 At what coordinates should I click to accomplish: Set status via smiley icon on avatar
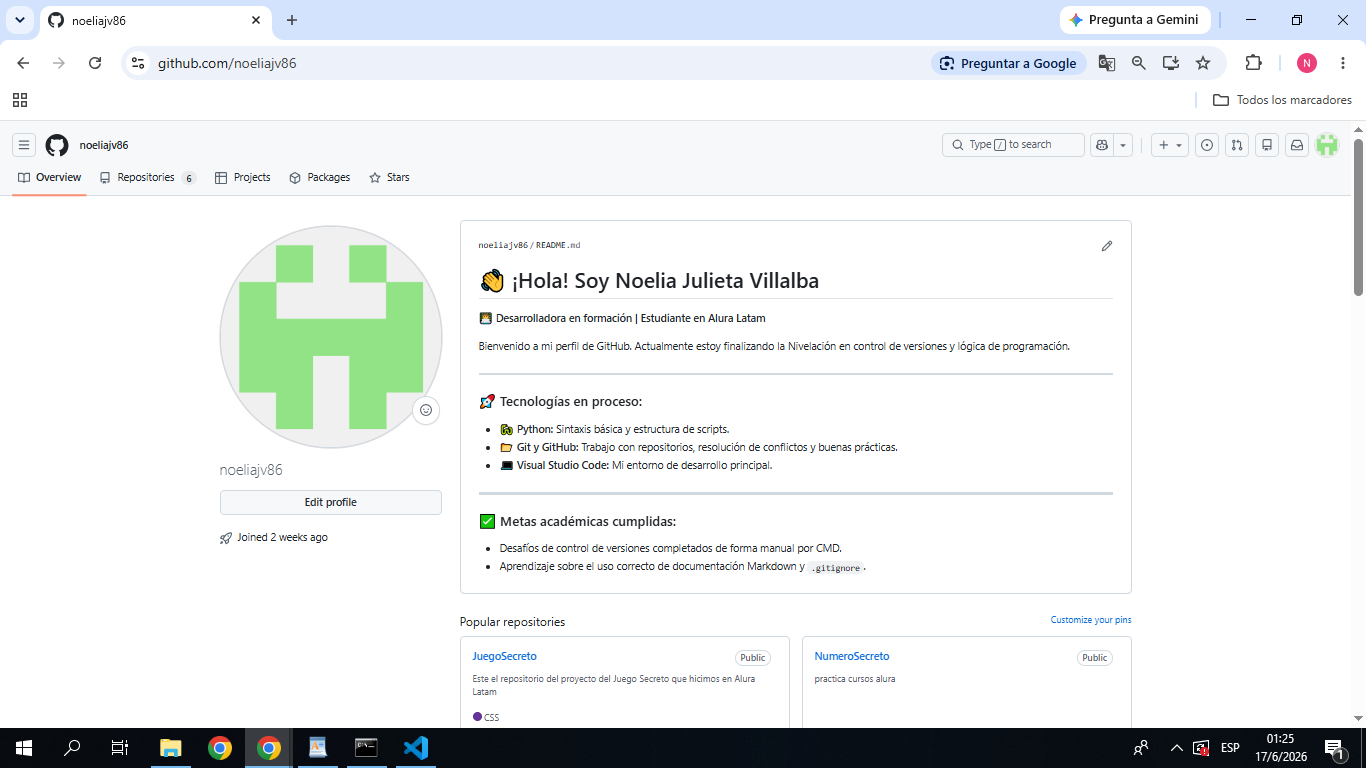(426, 410)
